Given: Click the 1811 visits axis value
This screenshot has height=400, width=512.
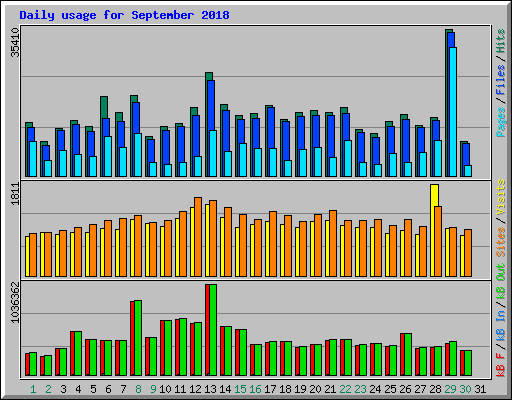Looking at the screenshot, I should 15,193.
